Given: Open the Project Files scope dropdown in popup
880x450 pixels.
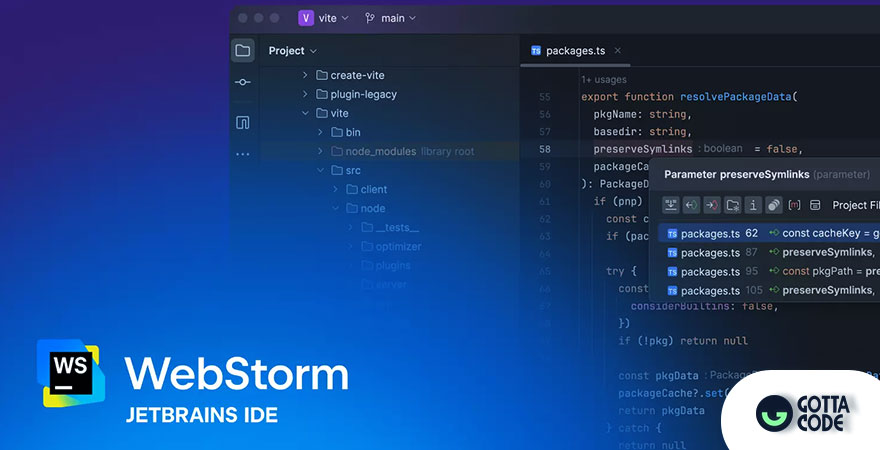Looking at the screenshot, I should click(x=855, y=205).
